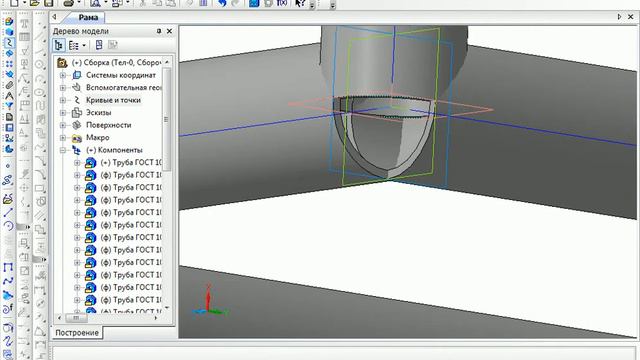The width and height of the screenshot is (640, 360).
Task: Open the tree display options dropdown
Action: click(84, 45)
